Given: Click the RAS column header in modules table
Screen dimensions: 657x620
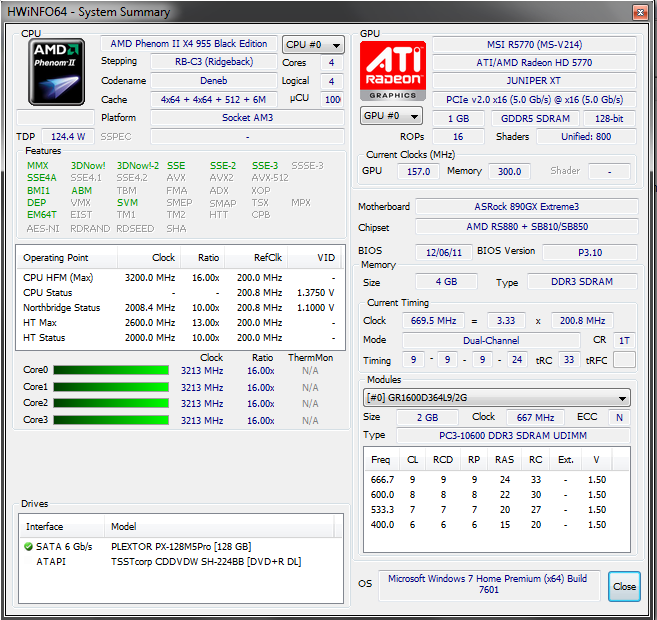Looking at the screenshot, I should tap(504, 460).
